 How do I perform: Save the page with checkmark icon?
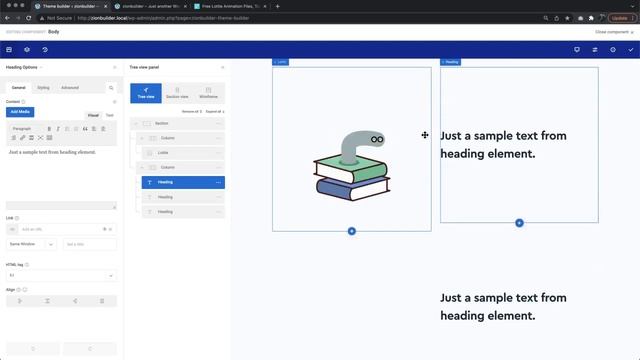[631, 49]
